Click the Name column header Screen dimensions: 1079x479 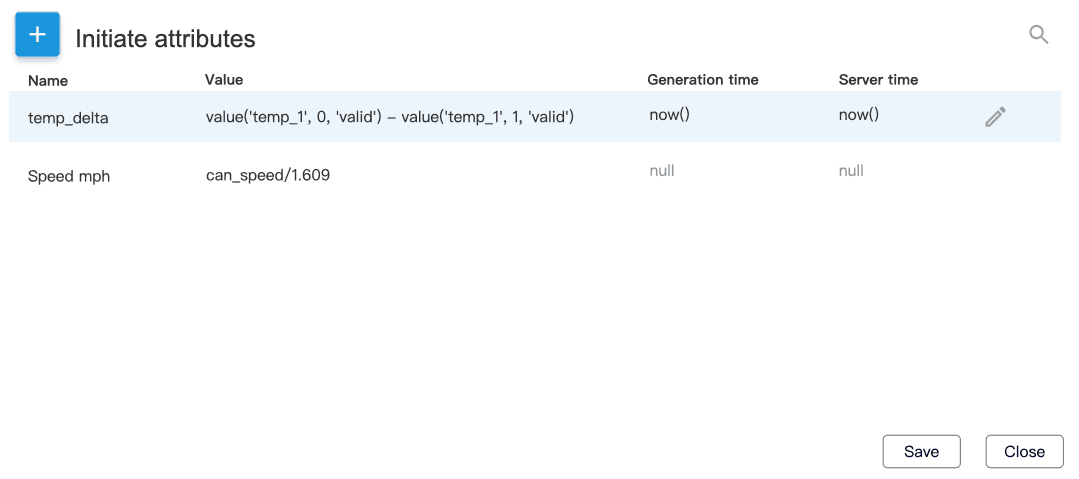tap(48, 80)
